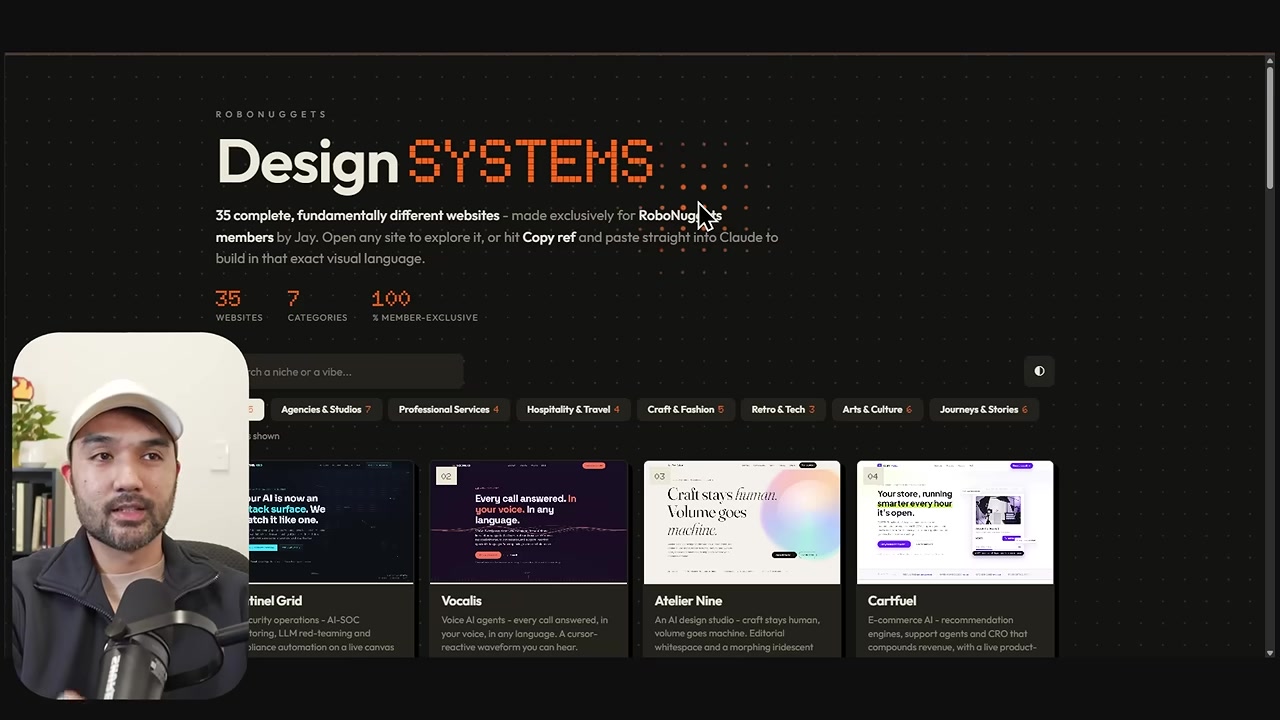Screen dimensions: 1280x720
Task: Click the 7 Categories stat
Action: tap(317, 305)
